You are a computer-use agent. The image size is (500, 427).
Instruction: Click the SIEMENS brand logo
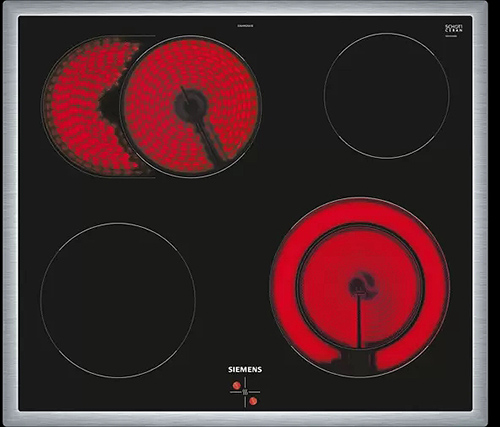tap(245, 369)
